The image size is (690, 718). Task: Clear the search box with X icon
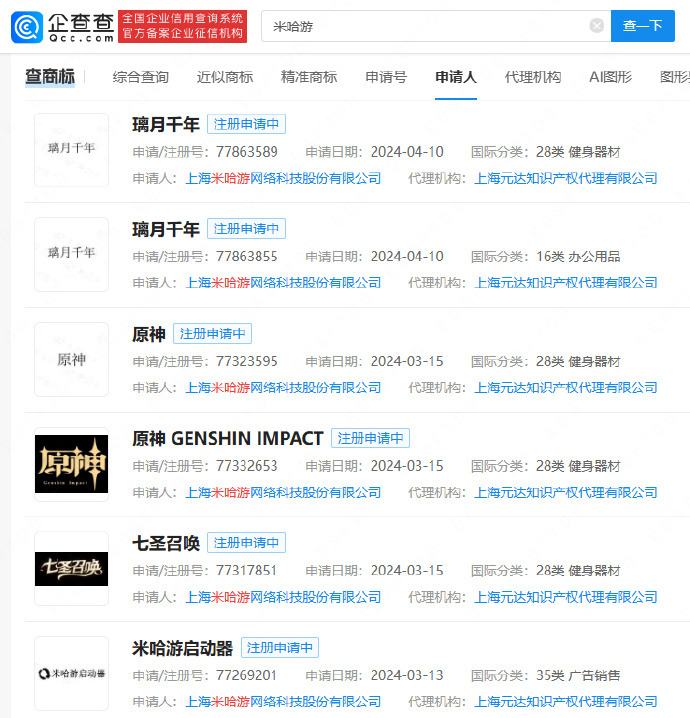596,26
